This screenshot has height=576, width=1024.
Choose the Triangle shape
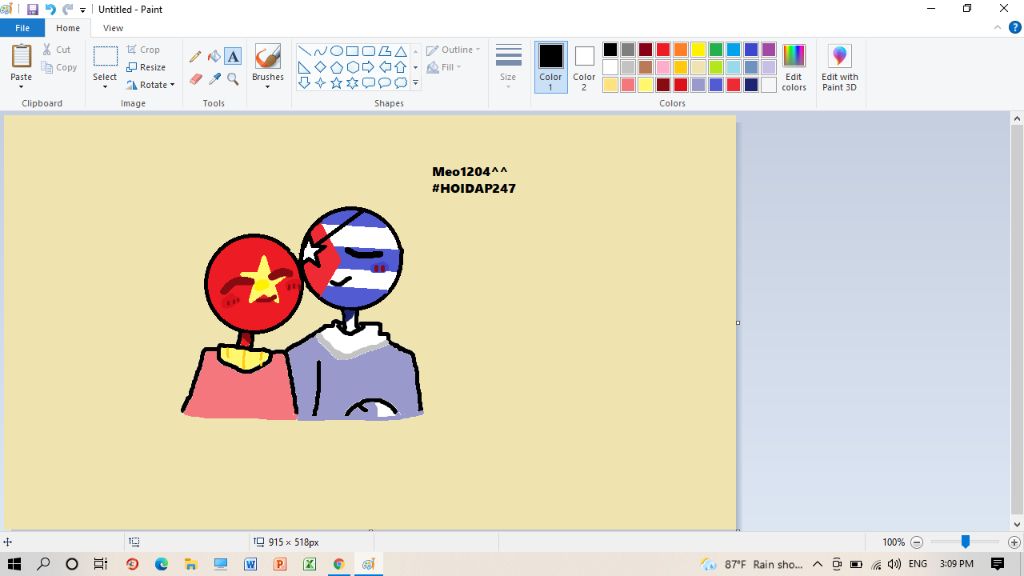401,51
